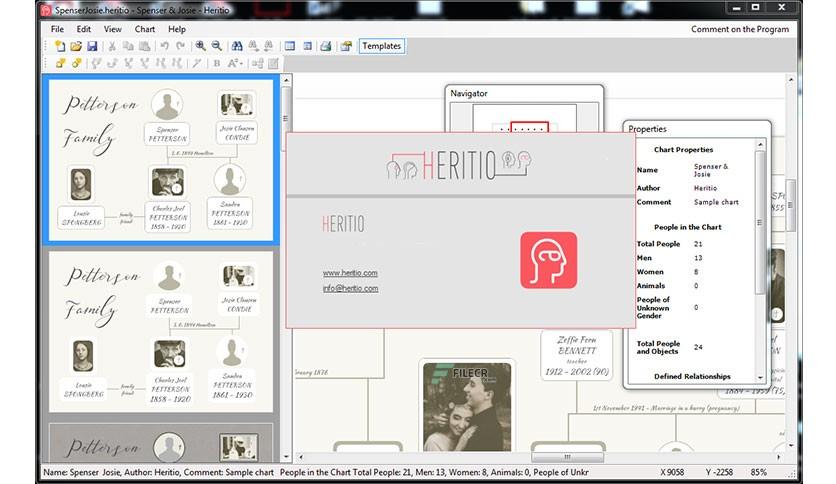The image size is (836, 484).
Task: Click chart horizontal scroll left arrow
Action: coord(301,457)
